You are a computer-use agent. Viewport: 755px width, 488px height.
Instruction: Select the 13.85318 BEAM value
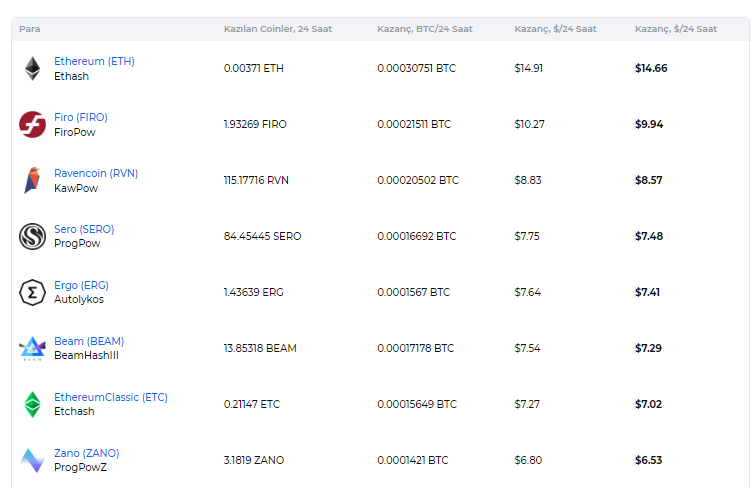tap(260, 348)
